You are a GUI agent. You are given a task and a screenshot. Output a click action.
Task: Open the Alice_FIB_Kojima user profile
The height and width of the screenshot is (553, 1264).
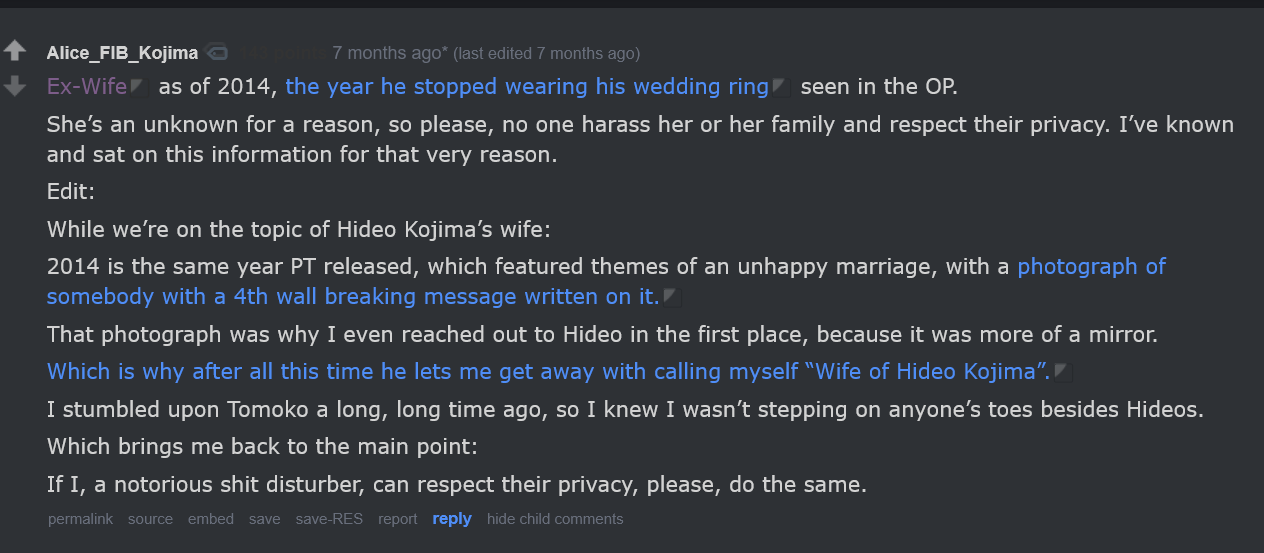pyautogui.click(x=122, y=53)
